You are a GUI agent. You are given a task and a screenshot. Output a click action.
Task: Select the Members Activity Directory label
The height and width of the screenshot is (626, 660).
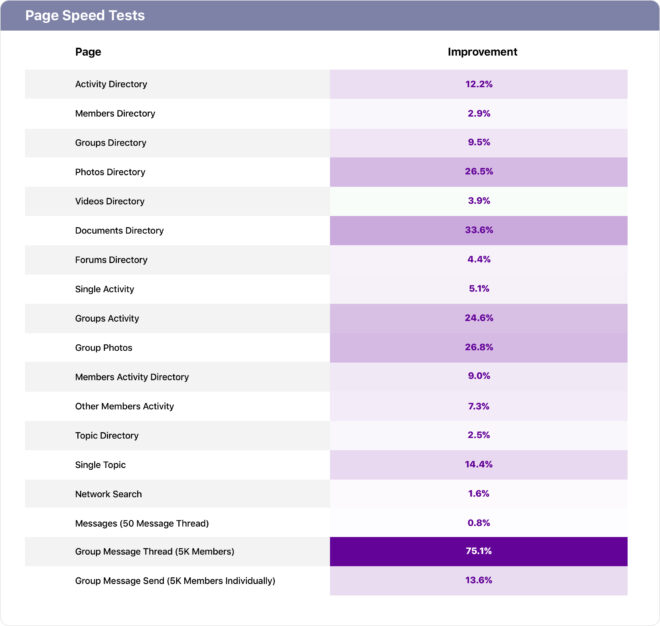[132, 377]
